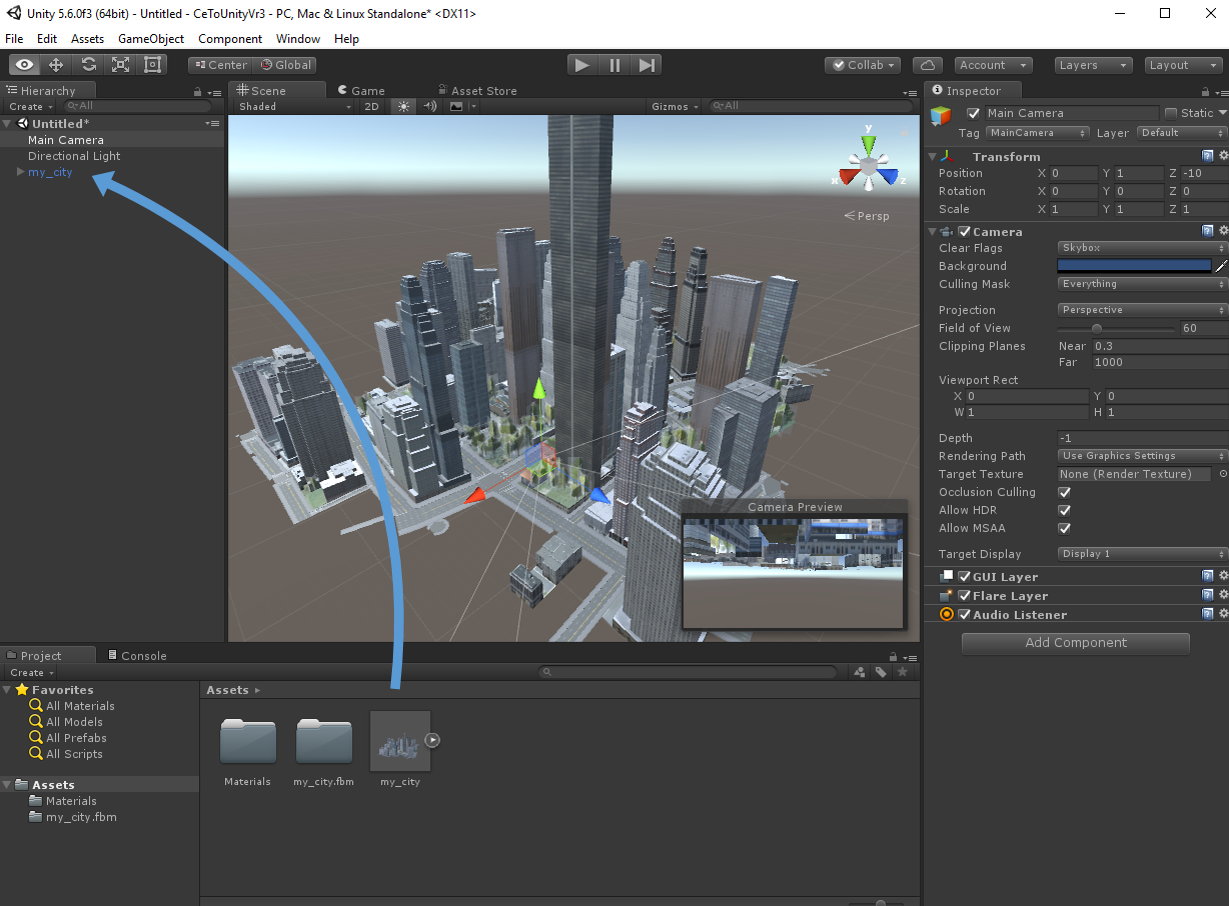Toggle Occlusion Culling checkbox
The image size is (1229, 906).
1064,492
